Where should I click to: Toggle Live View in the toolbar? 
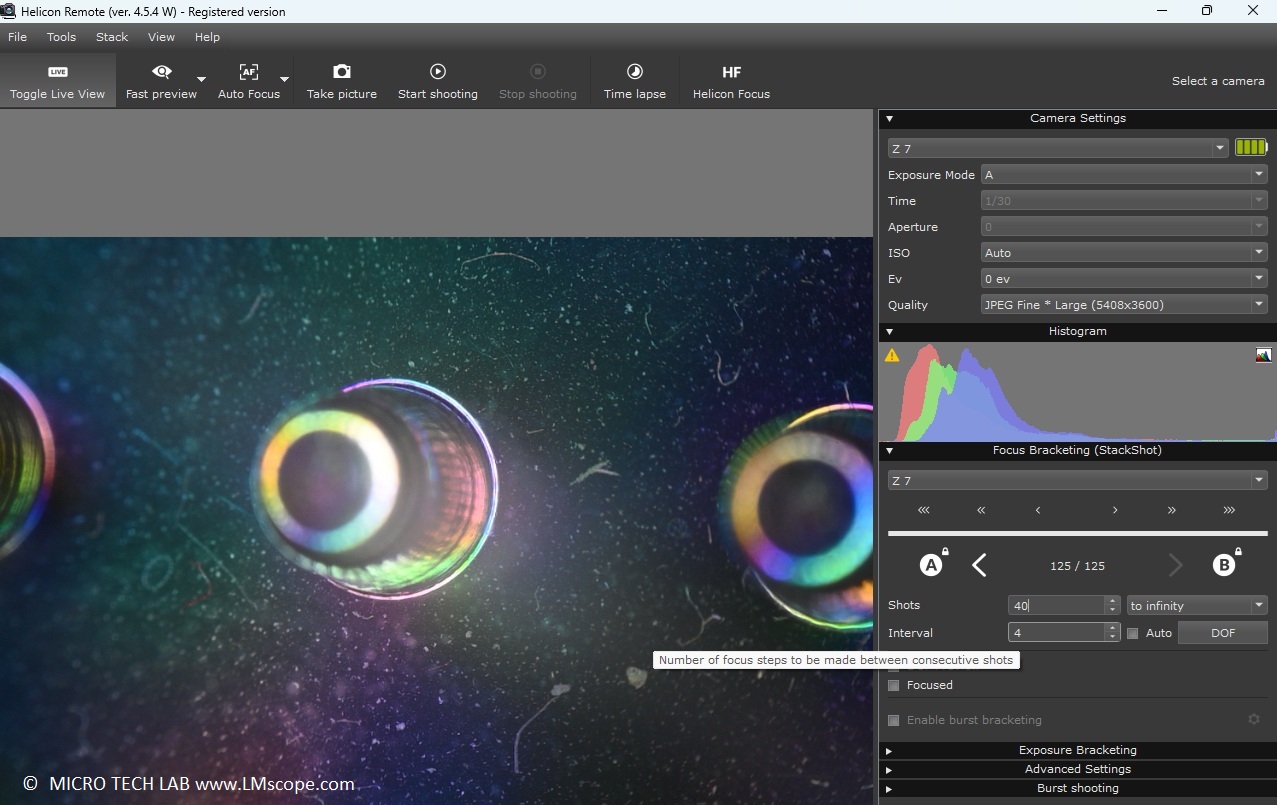click(57, 81)
